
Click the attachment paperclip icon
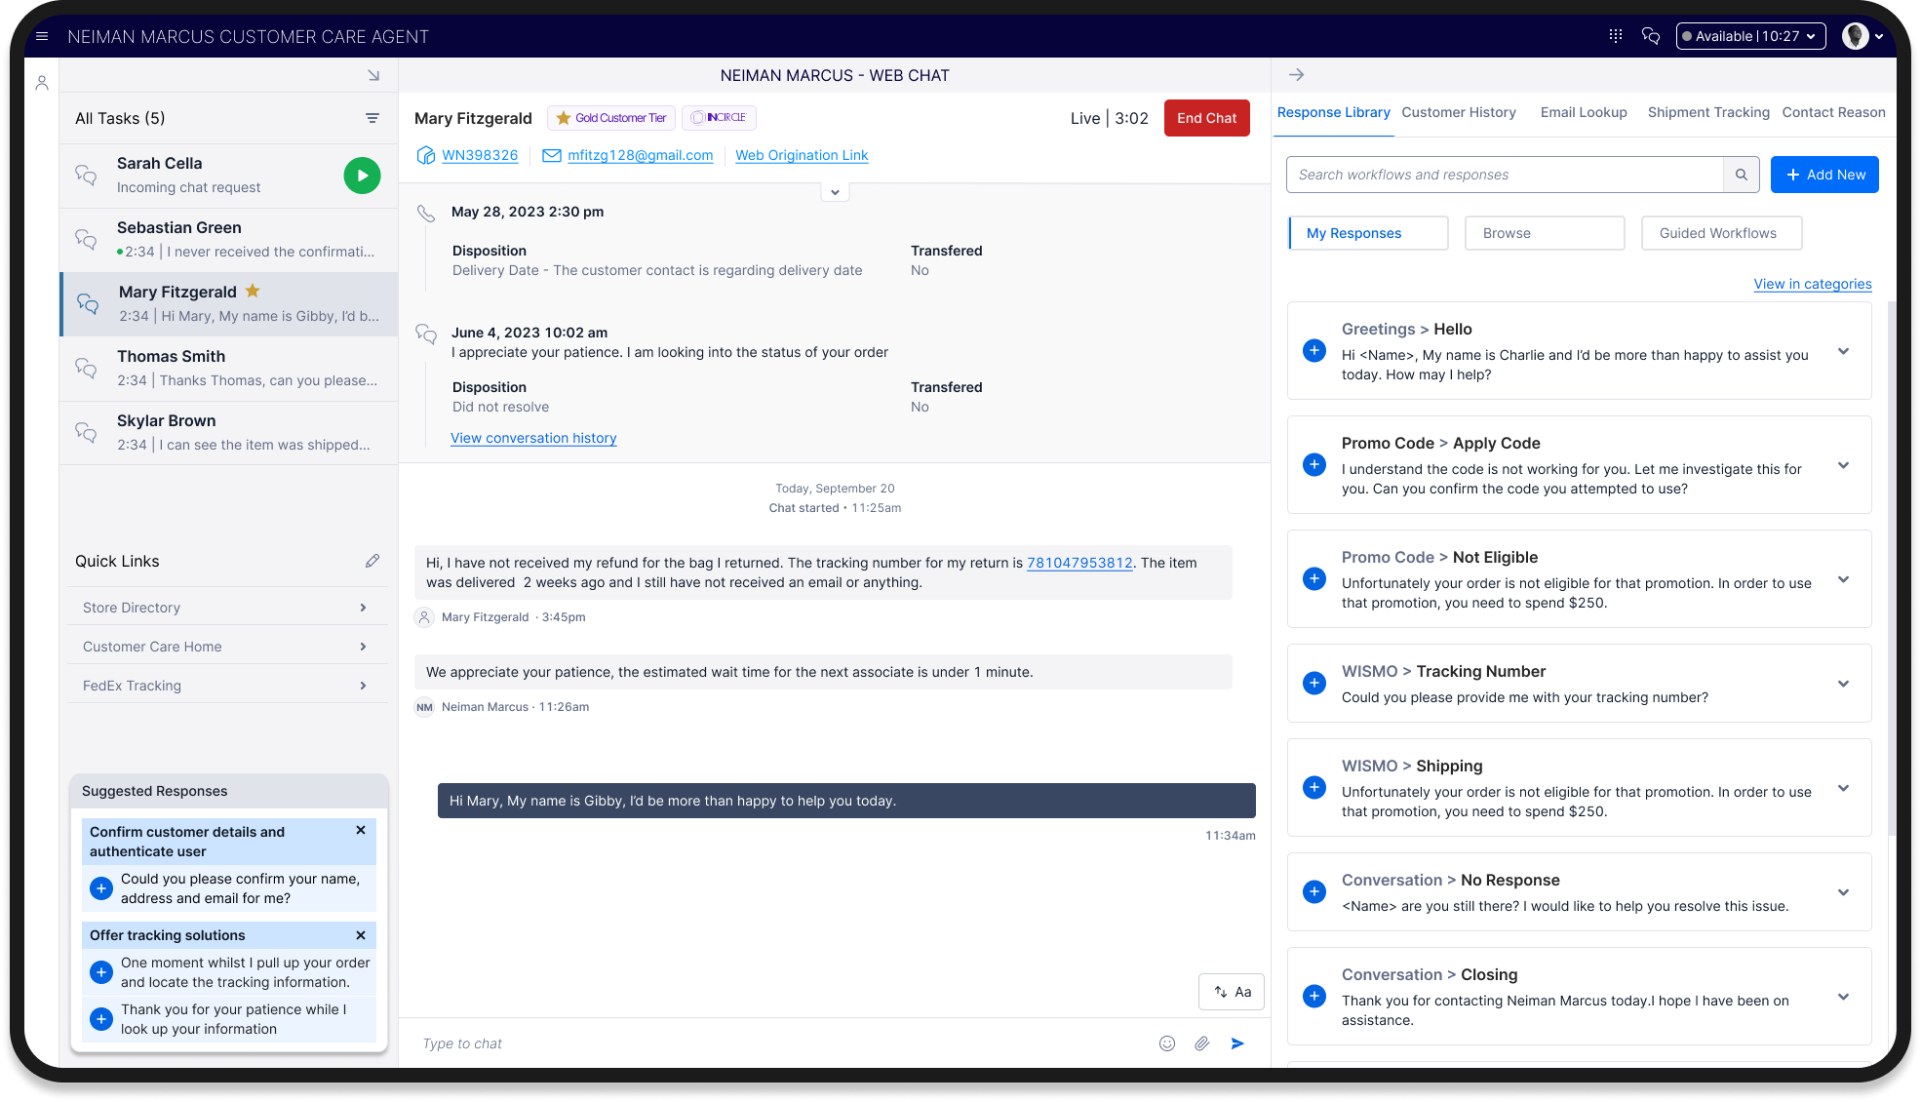pos(1201,1043)
